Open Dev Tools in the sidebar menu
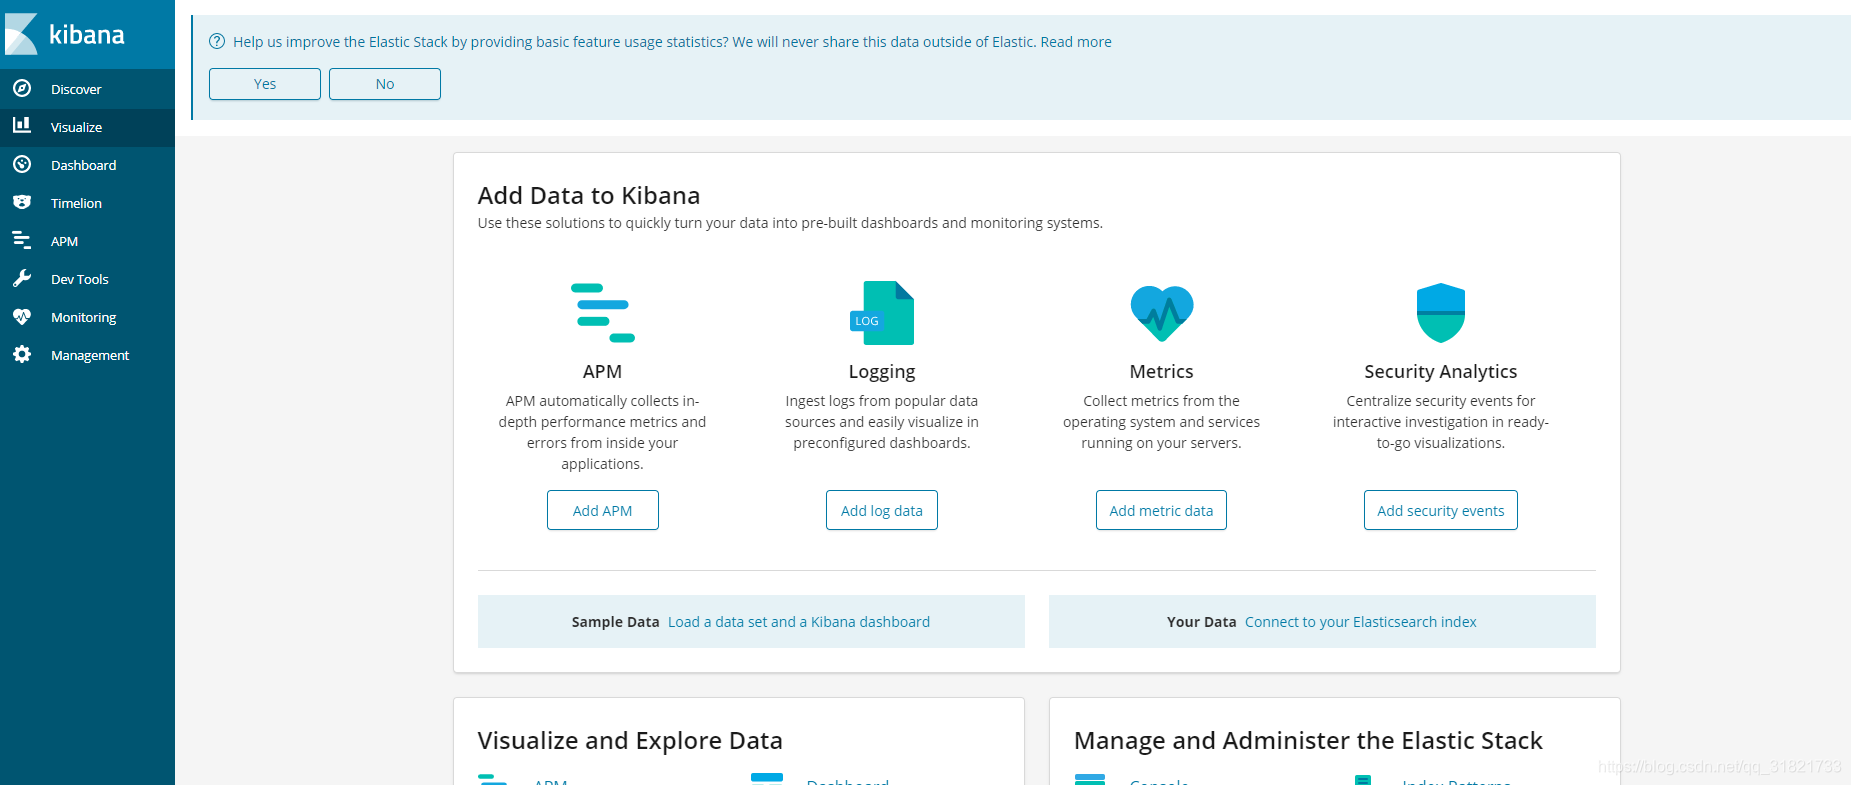This screenshot has height=785, width=1851. (87, 279)
